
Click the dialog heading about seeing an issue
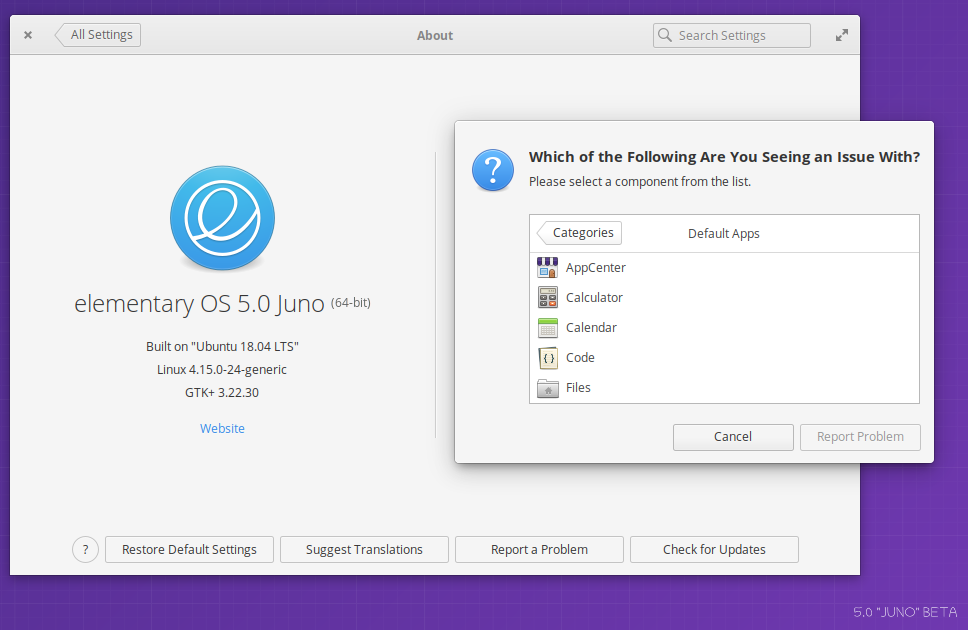pos(724,157)
